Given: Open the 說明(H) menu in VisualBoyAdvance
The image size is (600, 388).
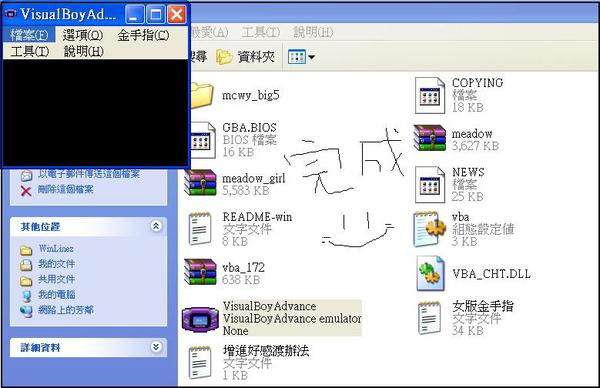Looking at the screenshot, I should tap(83, 51).
